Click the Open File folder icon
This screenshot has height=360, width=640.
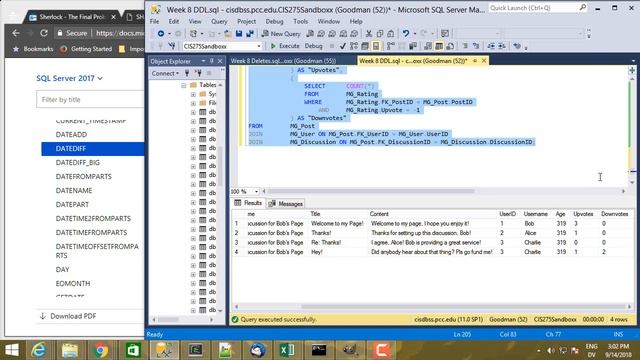point(228,34)
